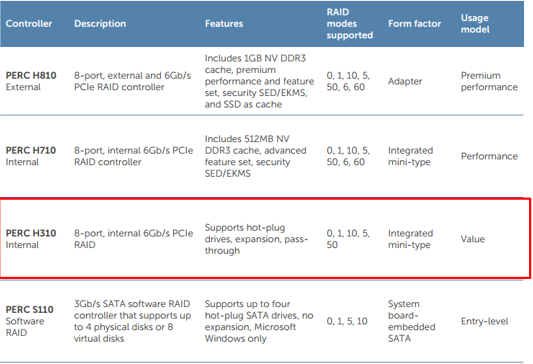Click the Description column header
533x364 pixels.
tap(100, 23)
